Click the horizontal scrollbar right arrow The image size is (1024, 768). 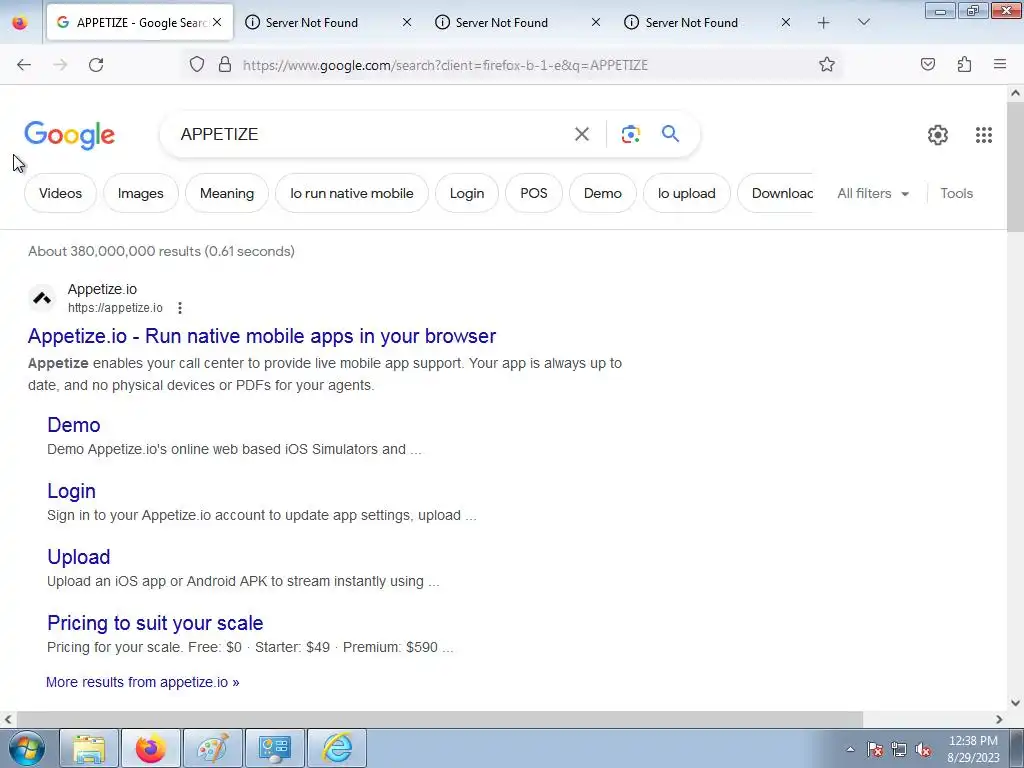(999, 719)
